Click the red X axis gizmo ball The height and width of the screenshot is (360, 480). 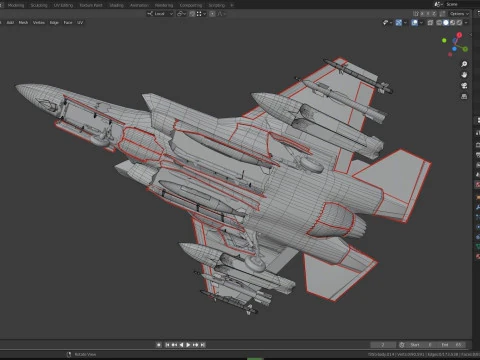click(x=459, y=35)
